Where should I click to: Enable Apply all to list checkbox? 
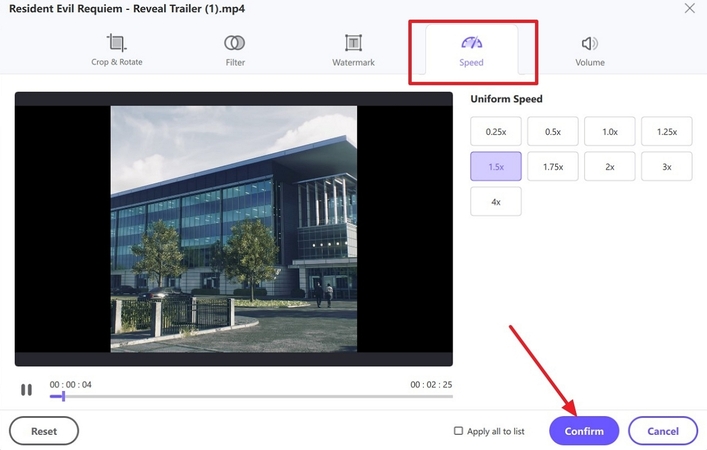(x=458, y=431)
